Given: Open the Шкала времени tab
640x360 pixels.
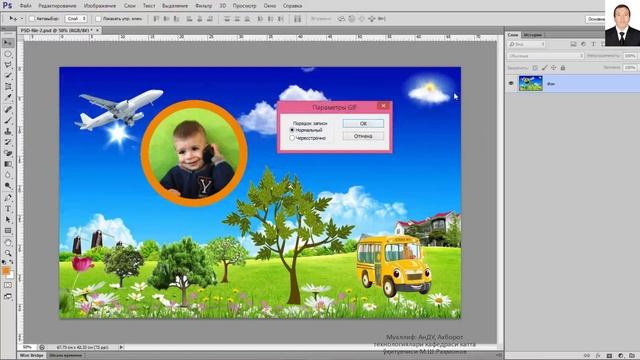Looking at the screenshot, I should tap(66, 356).
